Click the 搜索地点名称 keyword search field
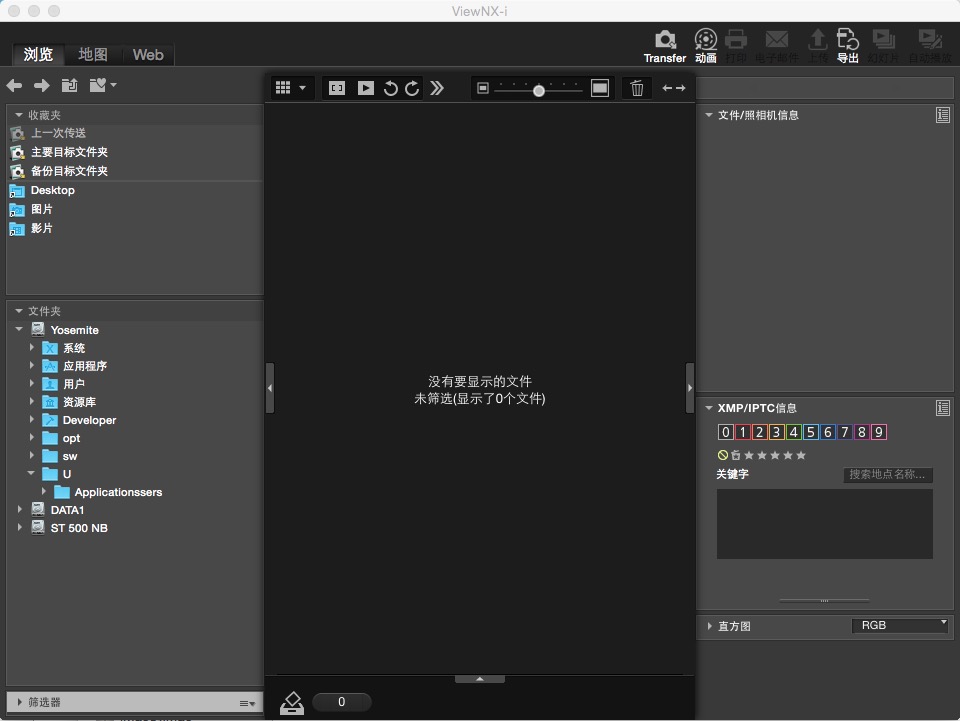Screen dimensions: 960x721 (x=888, y=475)
